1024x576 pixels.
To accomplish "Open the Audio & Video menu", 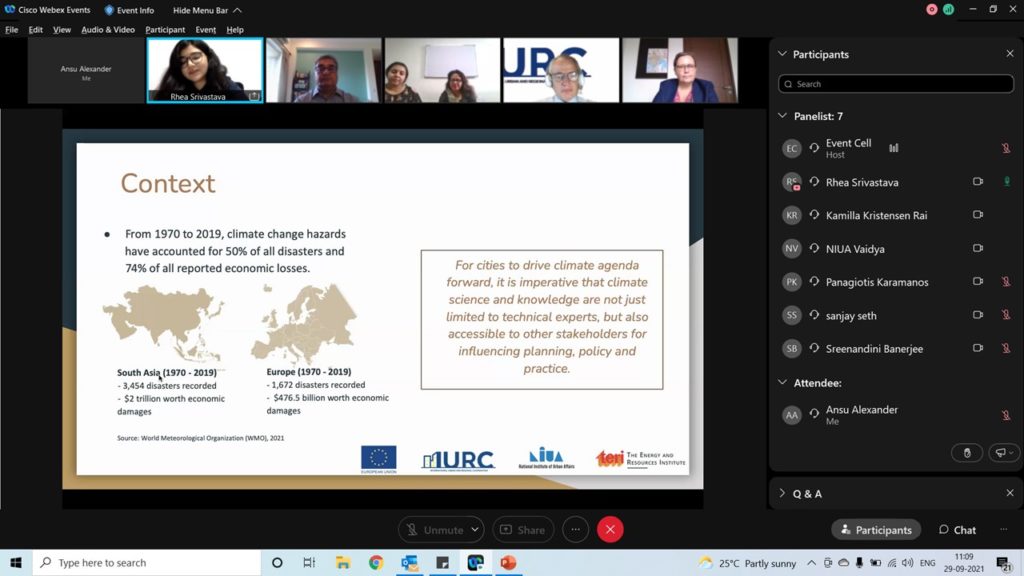I will (x=108, y=30).
